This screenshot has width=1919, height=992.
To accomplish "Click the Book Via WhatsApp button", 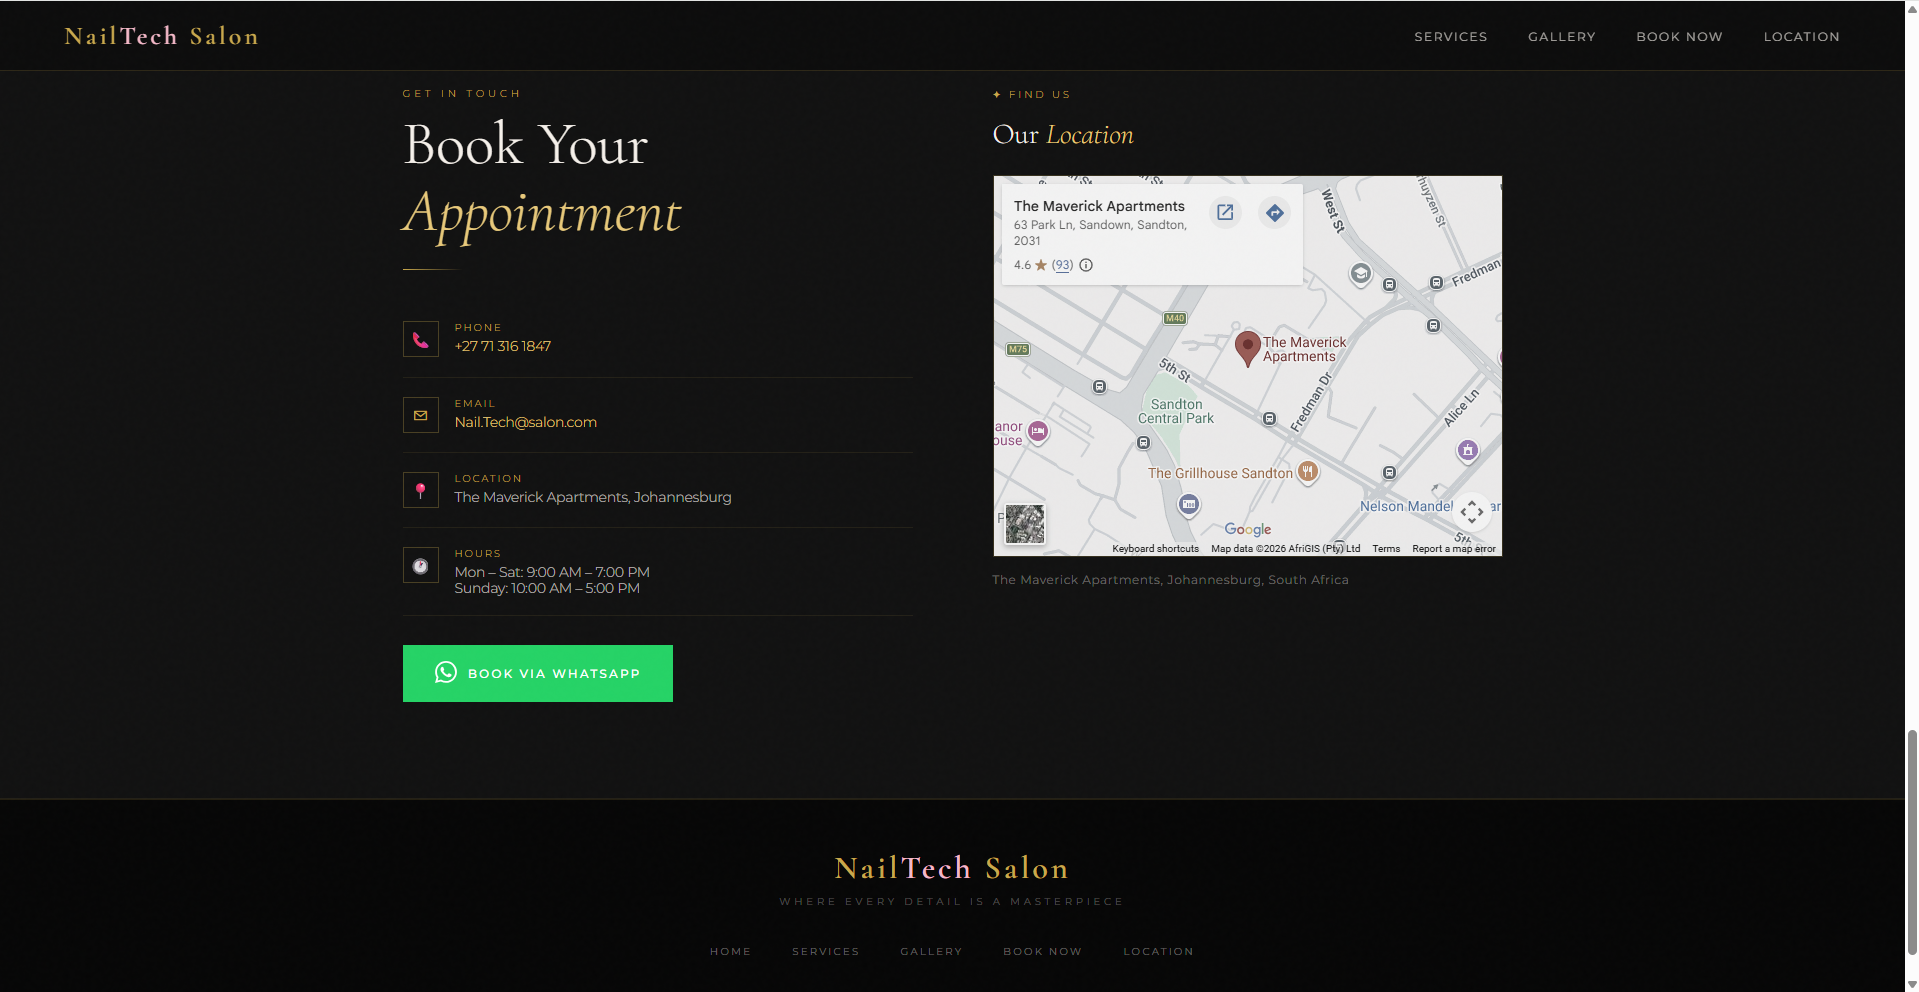I will click(x=538, y=673).
